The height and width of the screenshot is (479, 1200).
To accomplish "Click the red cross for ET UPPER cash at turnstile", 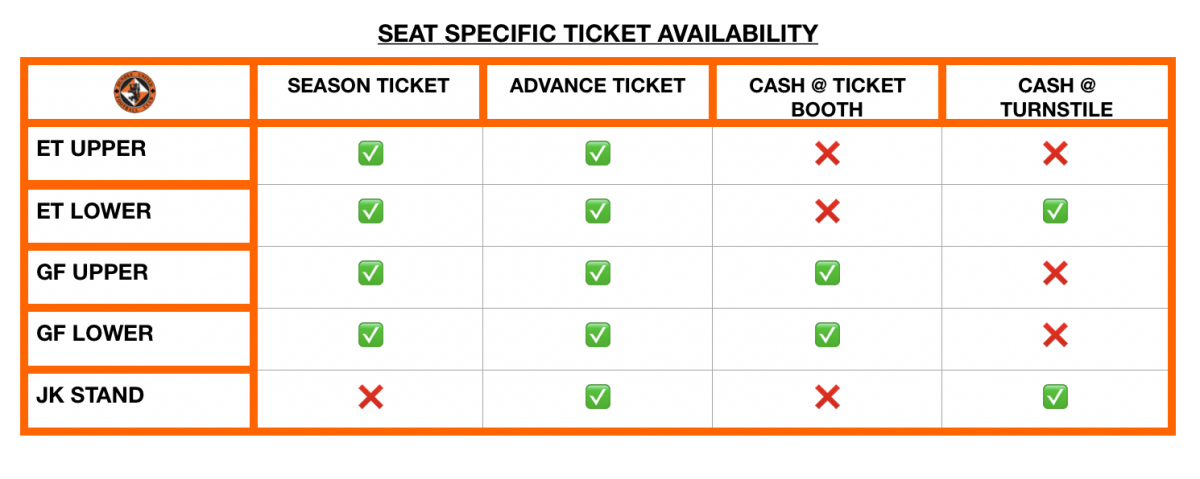I will click(x=1055, y=153).
